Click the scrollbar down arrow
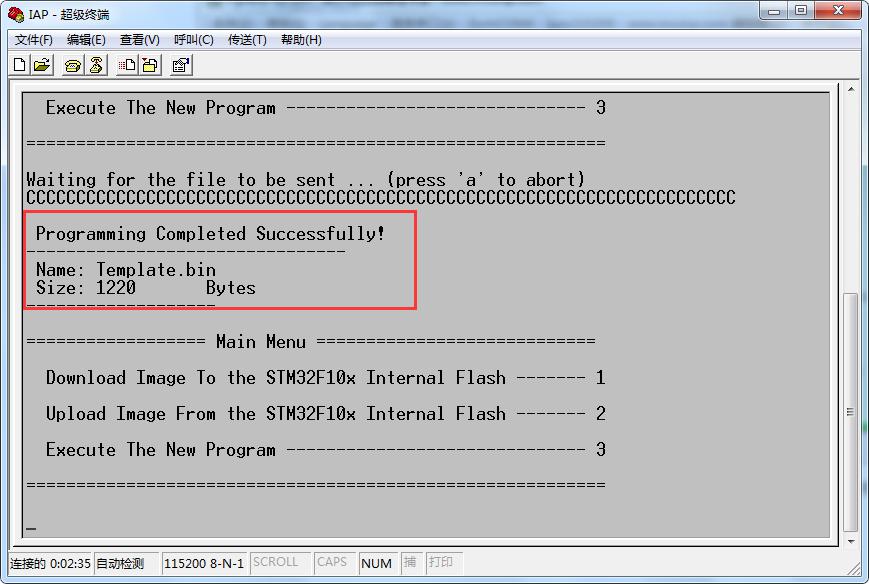The width and height of the screenshot is (869, 584). [851, 541]
